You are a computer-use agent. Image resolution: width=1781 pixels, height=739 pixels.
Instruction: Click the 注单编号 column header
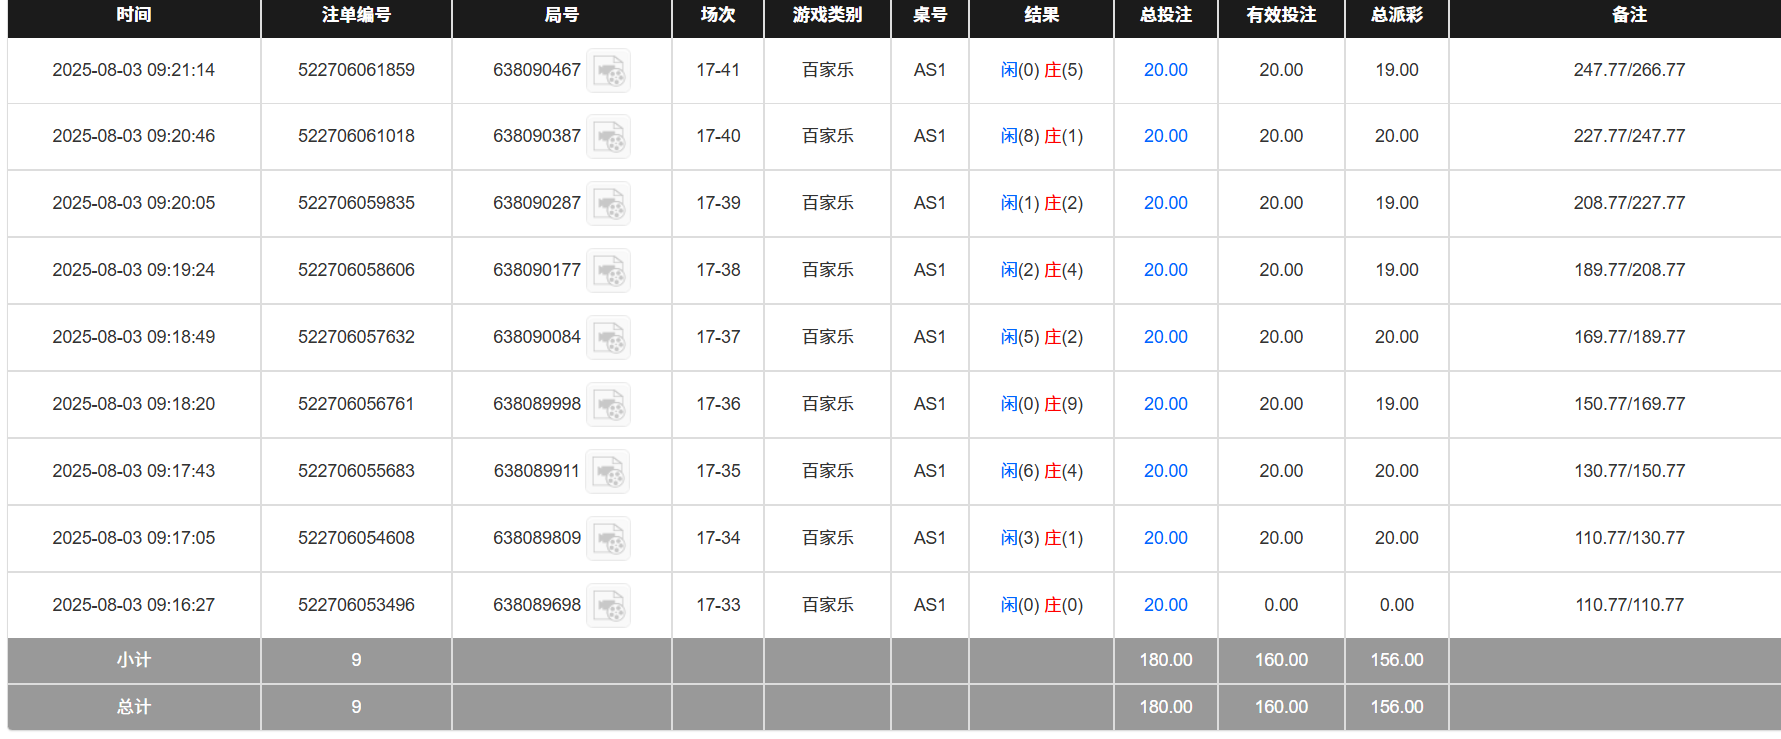356,15
